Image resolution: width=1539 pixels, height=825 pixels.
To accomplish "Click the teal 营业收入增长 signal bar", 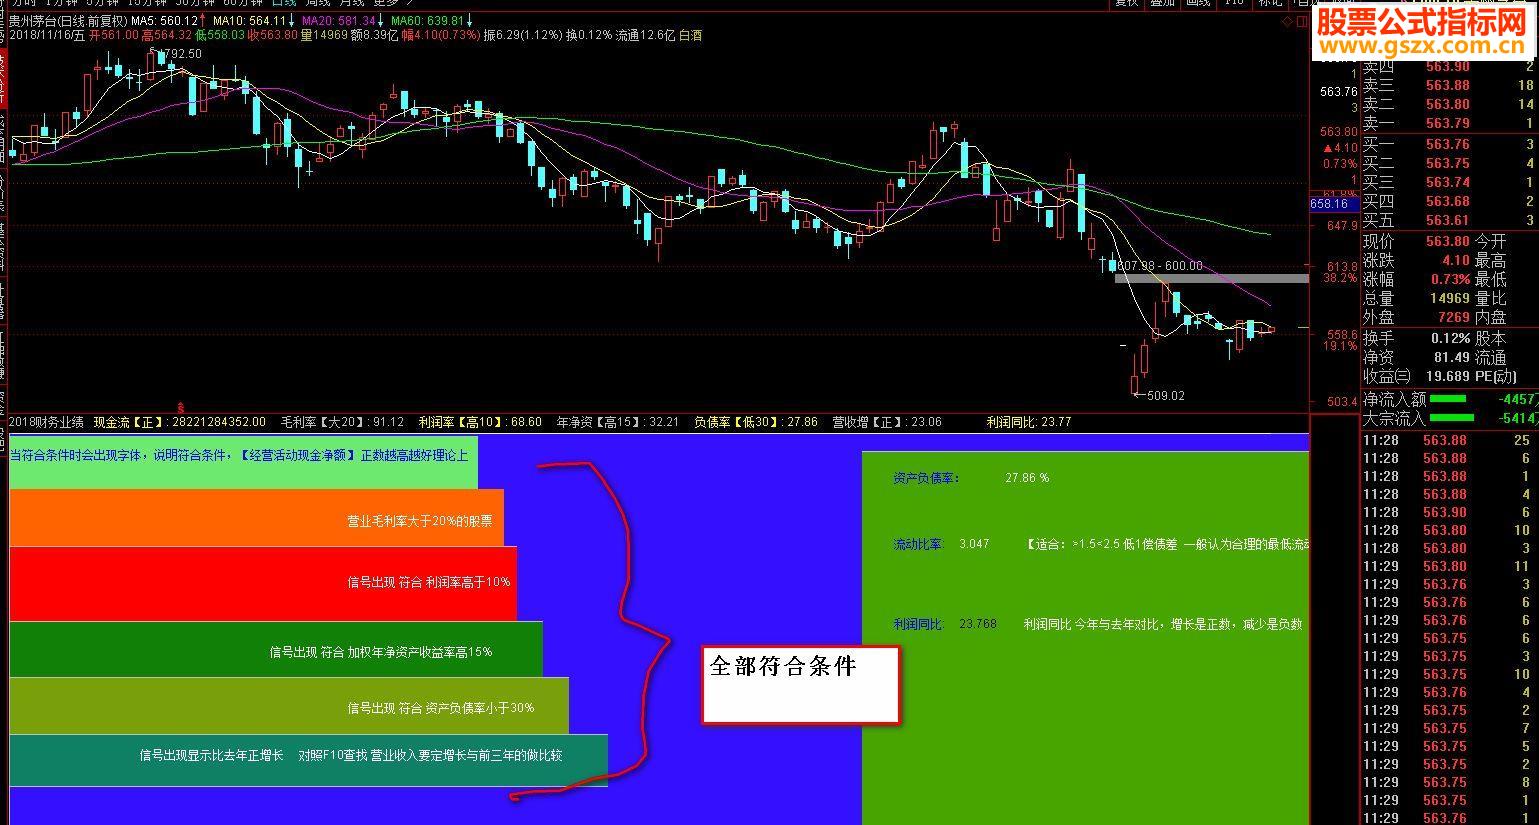I will [308, 760].
